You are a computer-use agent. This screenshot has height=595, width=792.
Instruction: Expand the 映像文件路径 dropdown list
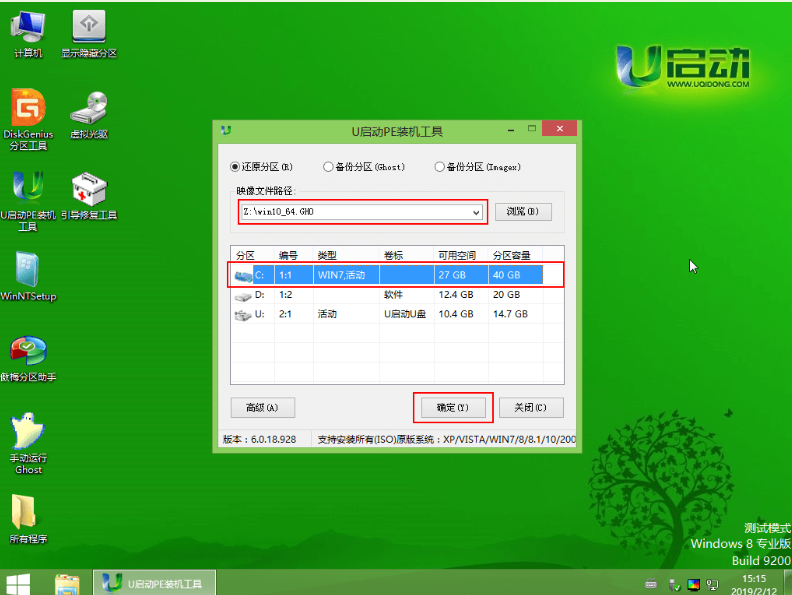click(476, 212)
